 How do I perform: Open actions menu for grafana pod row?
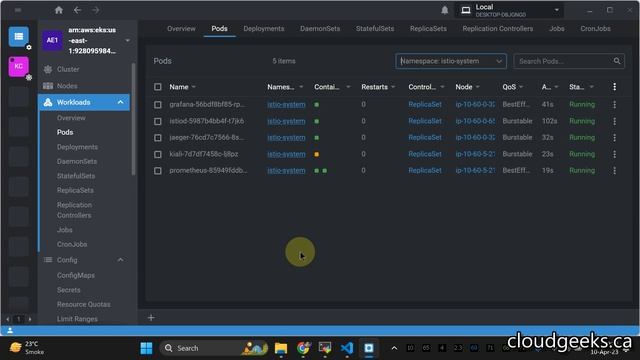coord(614,104)
